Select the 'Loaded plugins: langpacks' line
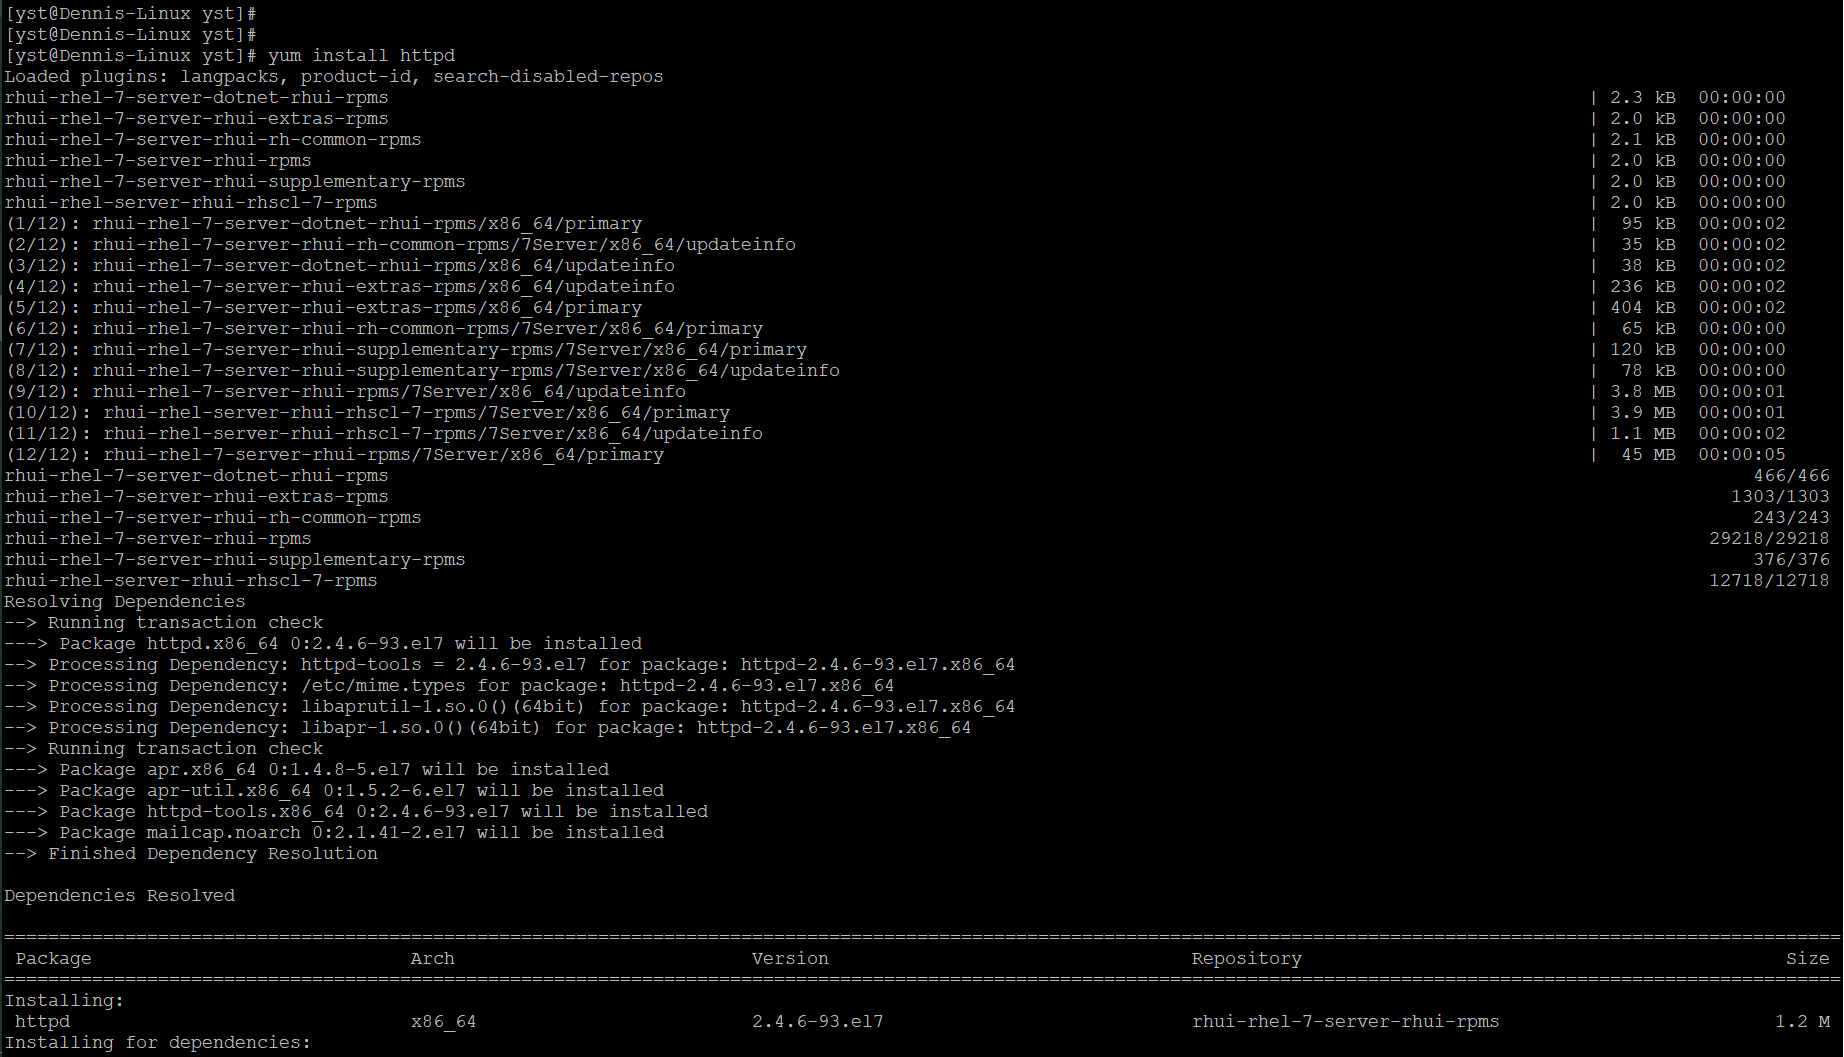This screenshot has width=1844, height=1057. point(334,76)
